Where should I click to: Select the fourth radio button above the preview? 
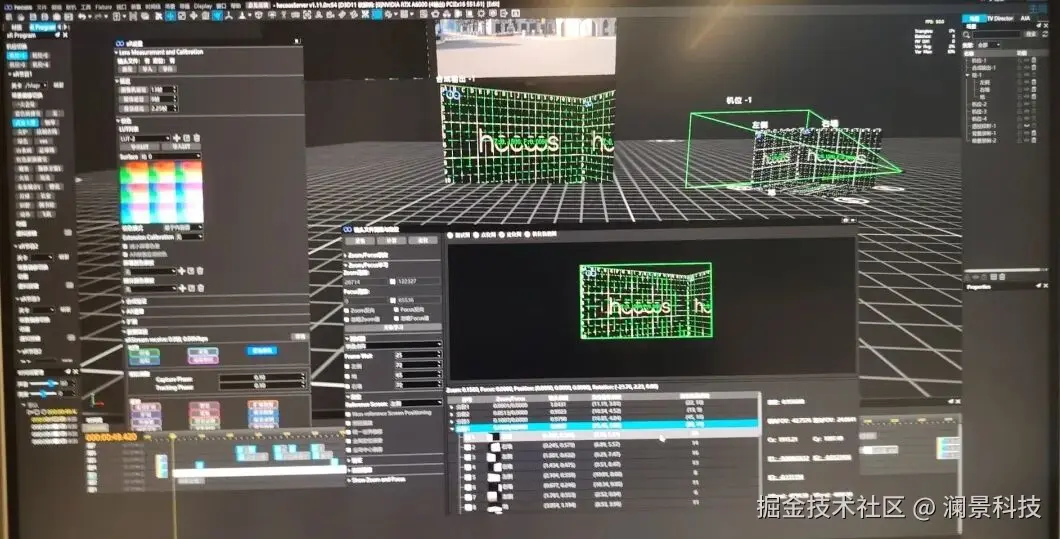(x=528, y=235)
